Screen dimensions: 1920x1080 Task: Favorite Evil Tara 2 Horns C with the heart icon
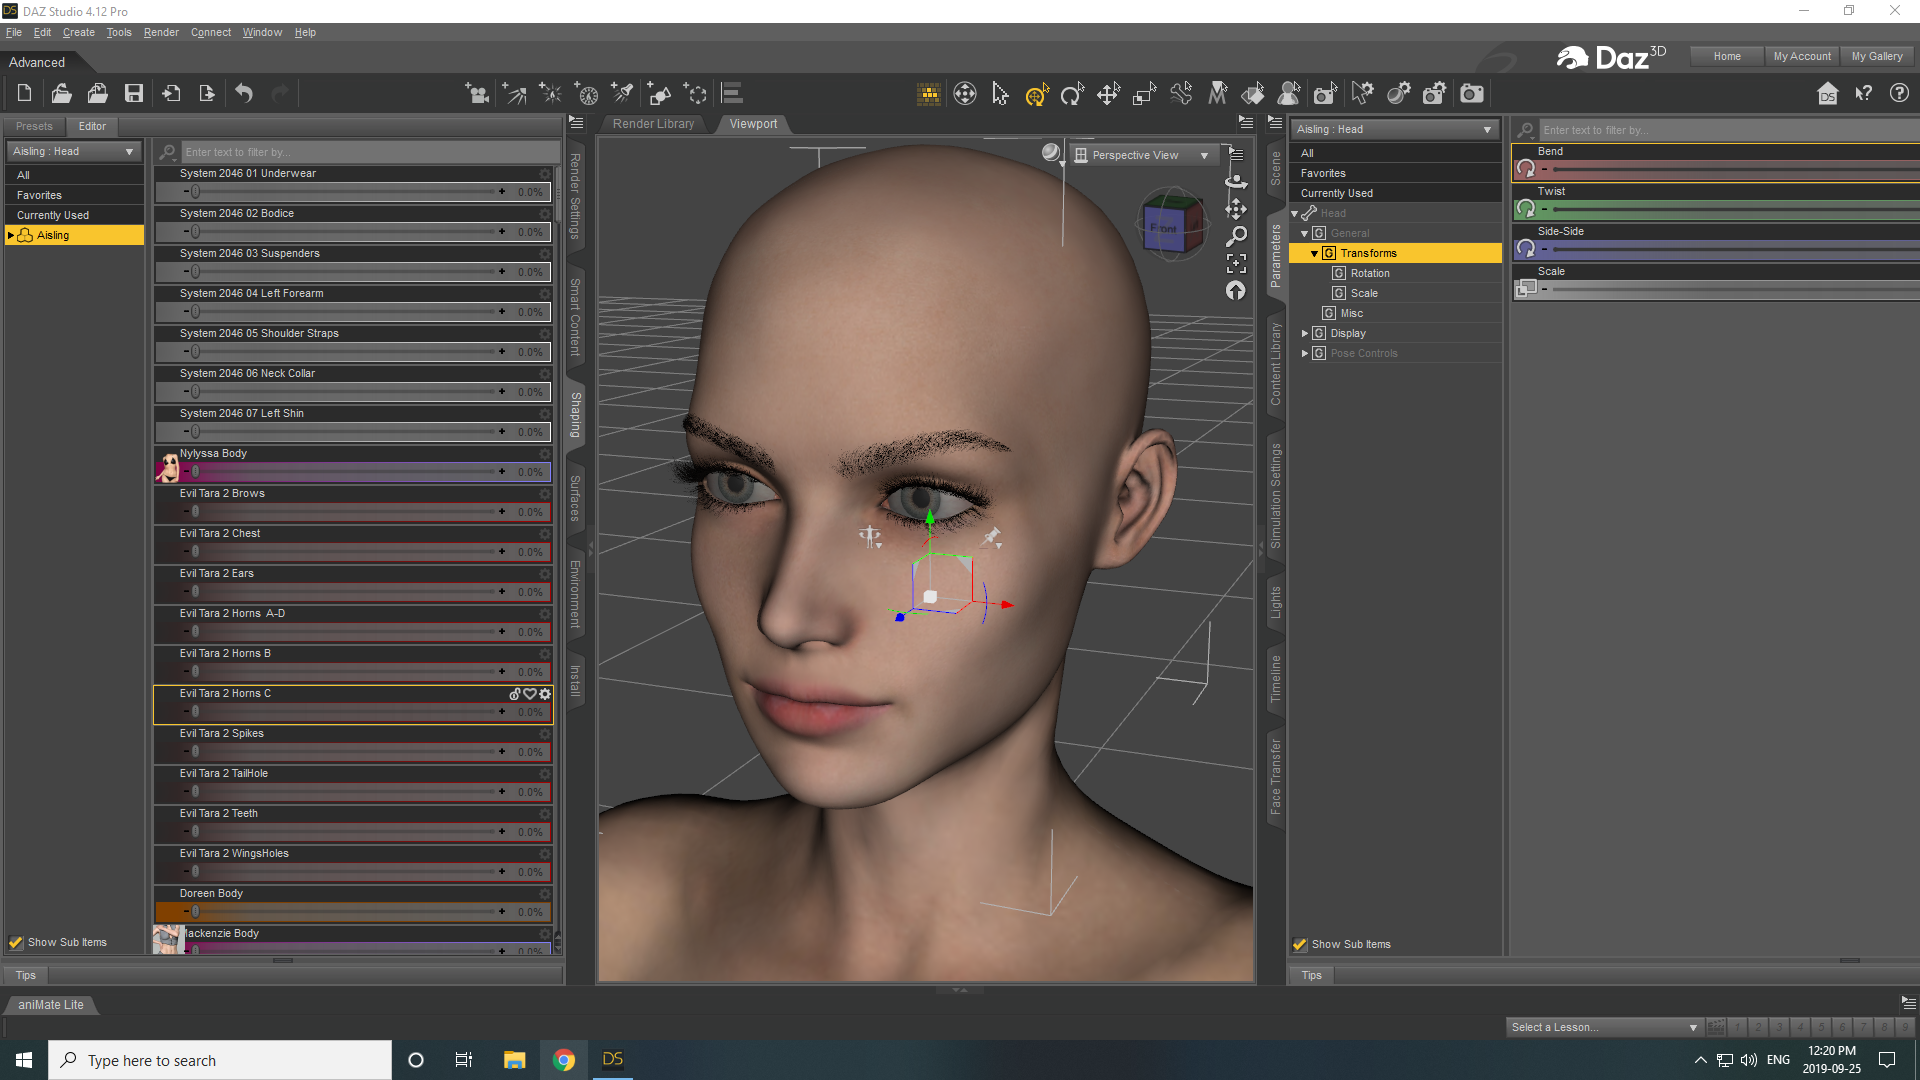(x=530, y=693)
